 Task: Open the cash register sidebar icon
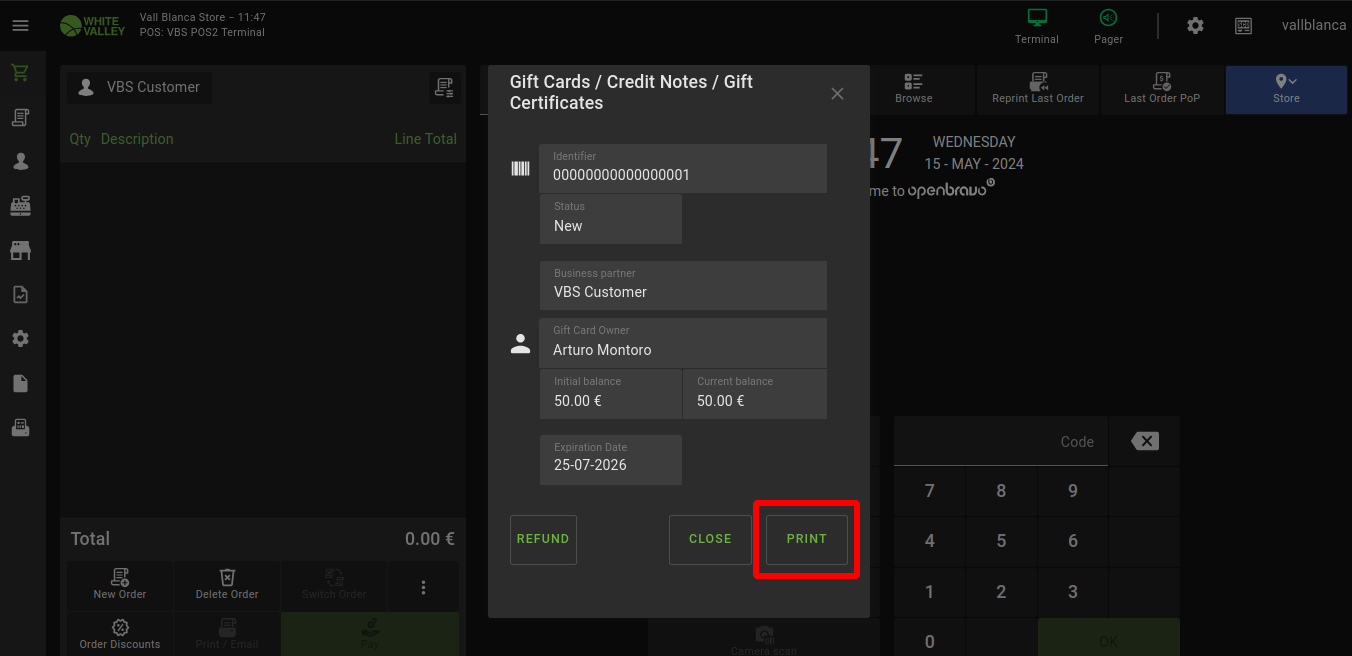[20, 206]
